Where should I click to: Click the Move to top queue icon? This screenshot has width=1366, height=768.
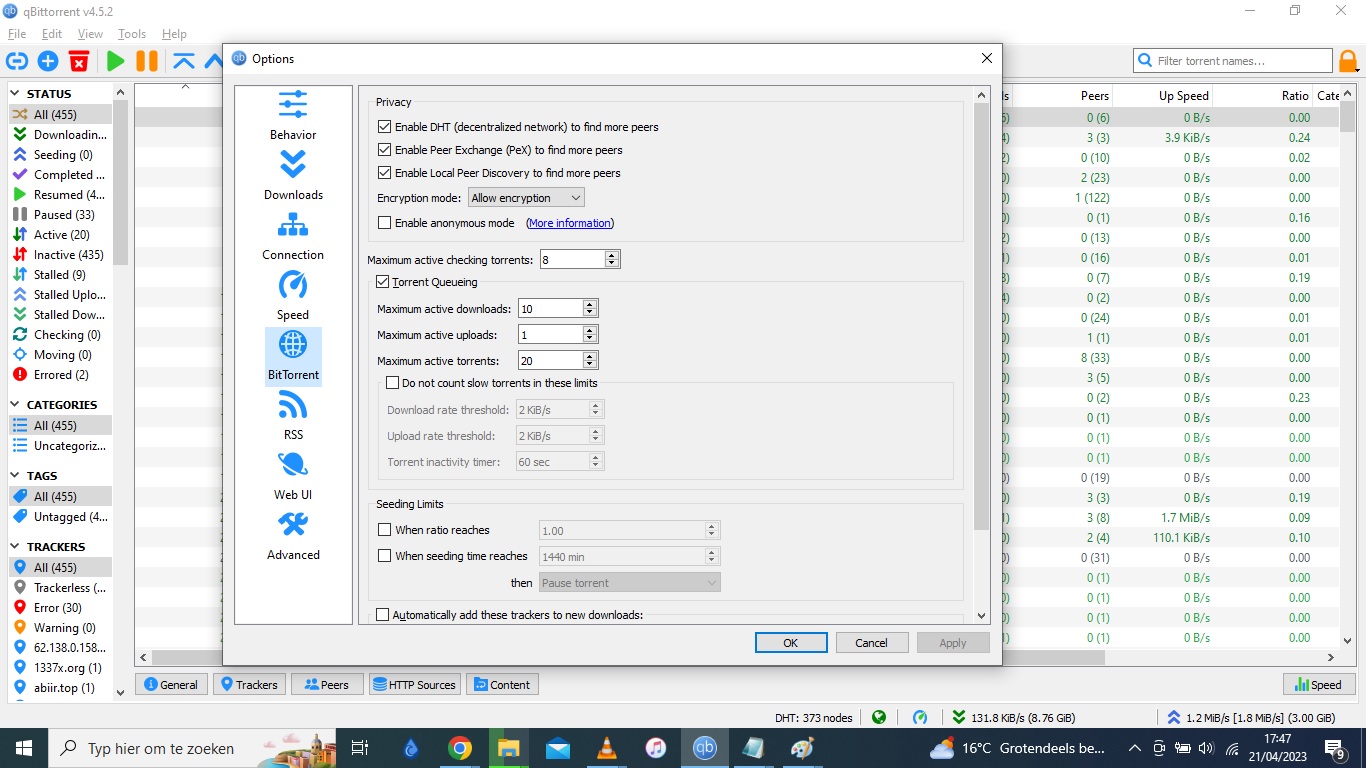(184, 61)
